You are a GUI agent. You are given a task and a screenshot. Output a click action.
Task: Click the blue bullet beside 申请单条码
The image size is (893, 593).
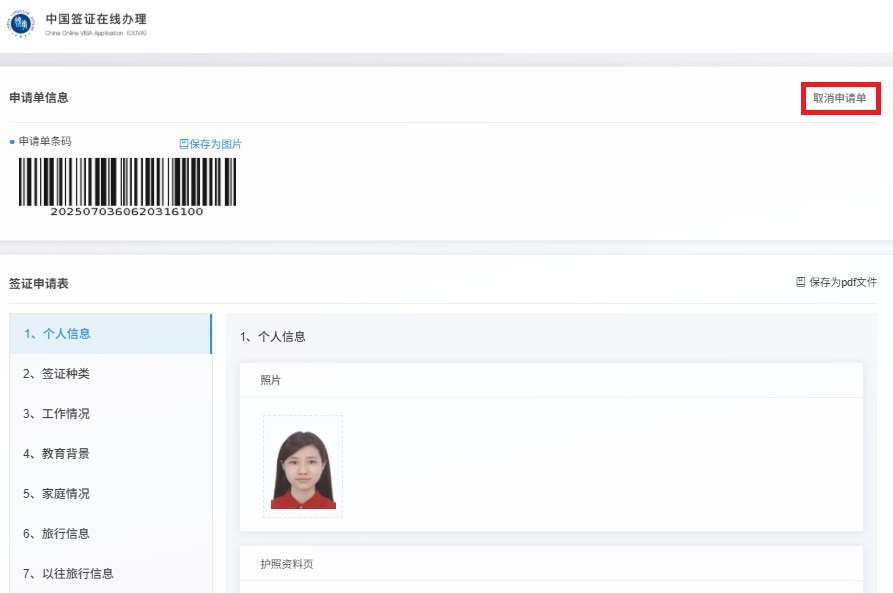[x=12, y=142]
